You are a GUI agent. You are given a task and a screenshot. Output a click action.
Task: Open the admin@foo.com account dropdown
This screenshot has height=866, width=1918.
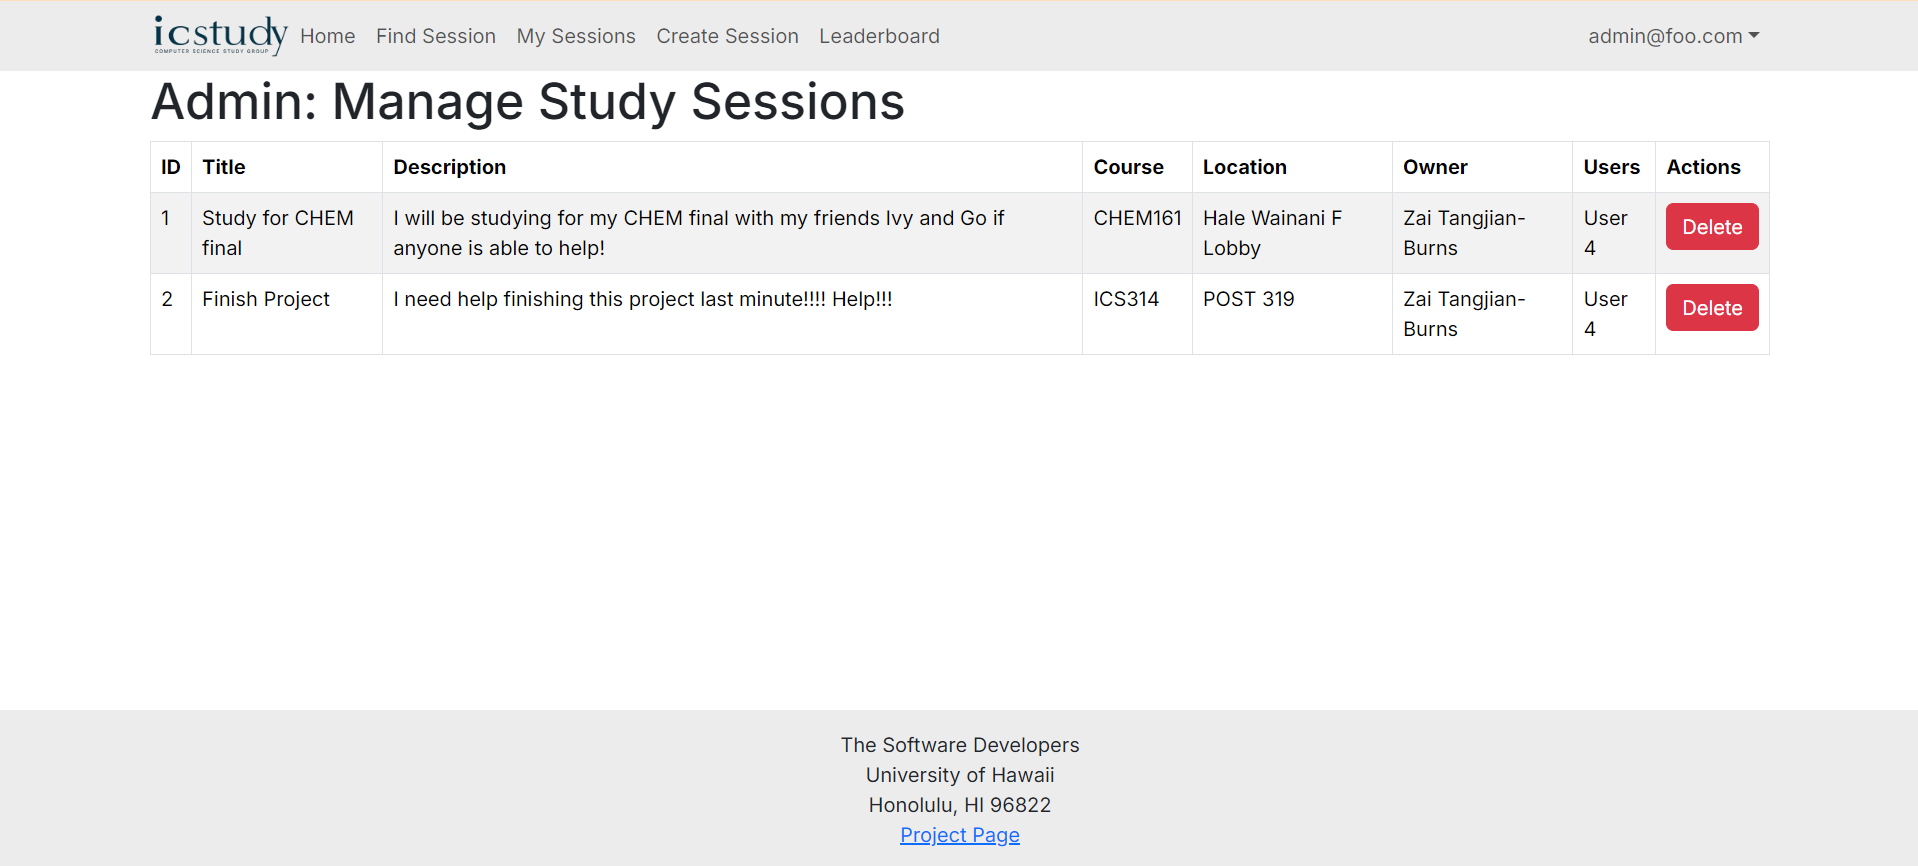(1673, 36)
